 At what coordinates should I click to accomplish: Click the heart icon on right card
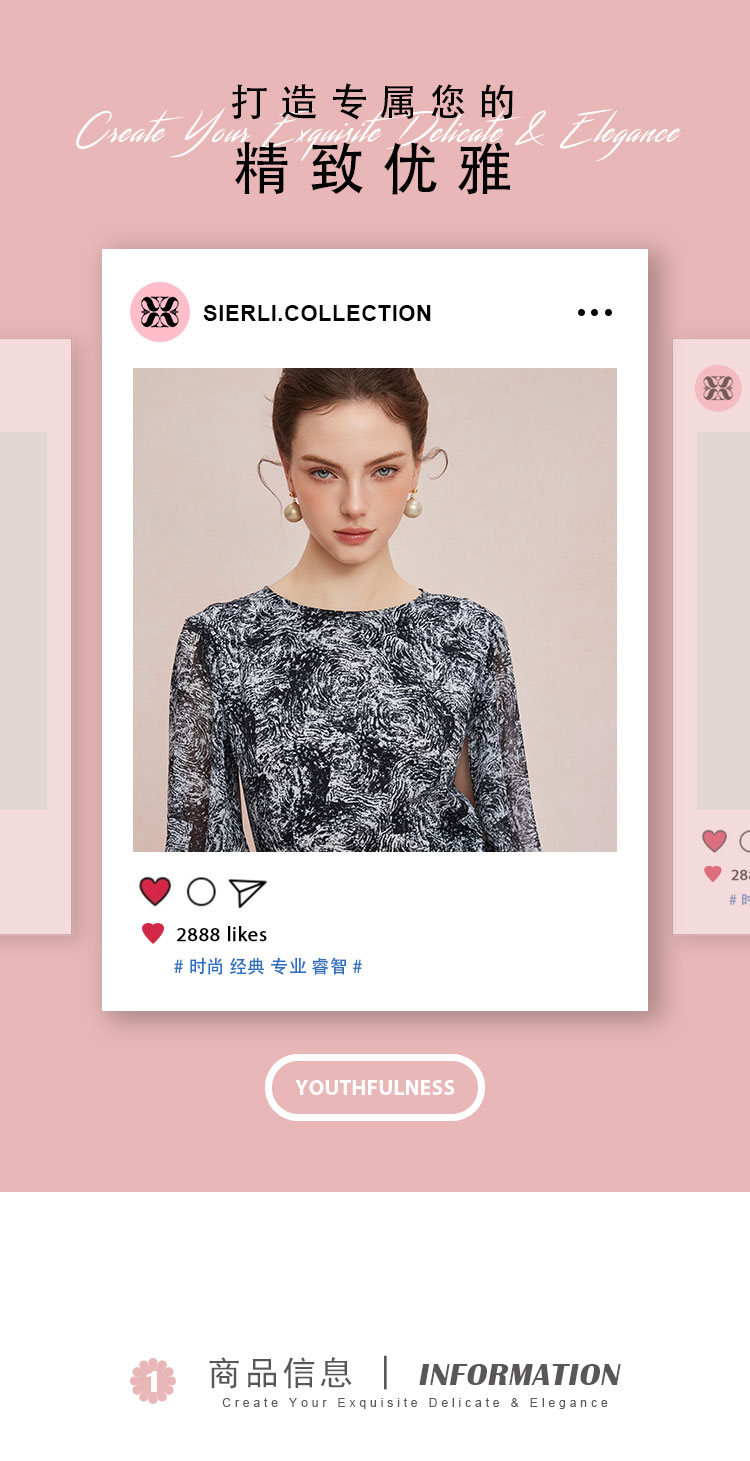(714, 841)
